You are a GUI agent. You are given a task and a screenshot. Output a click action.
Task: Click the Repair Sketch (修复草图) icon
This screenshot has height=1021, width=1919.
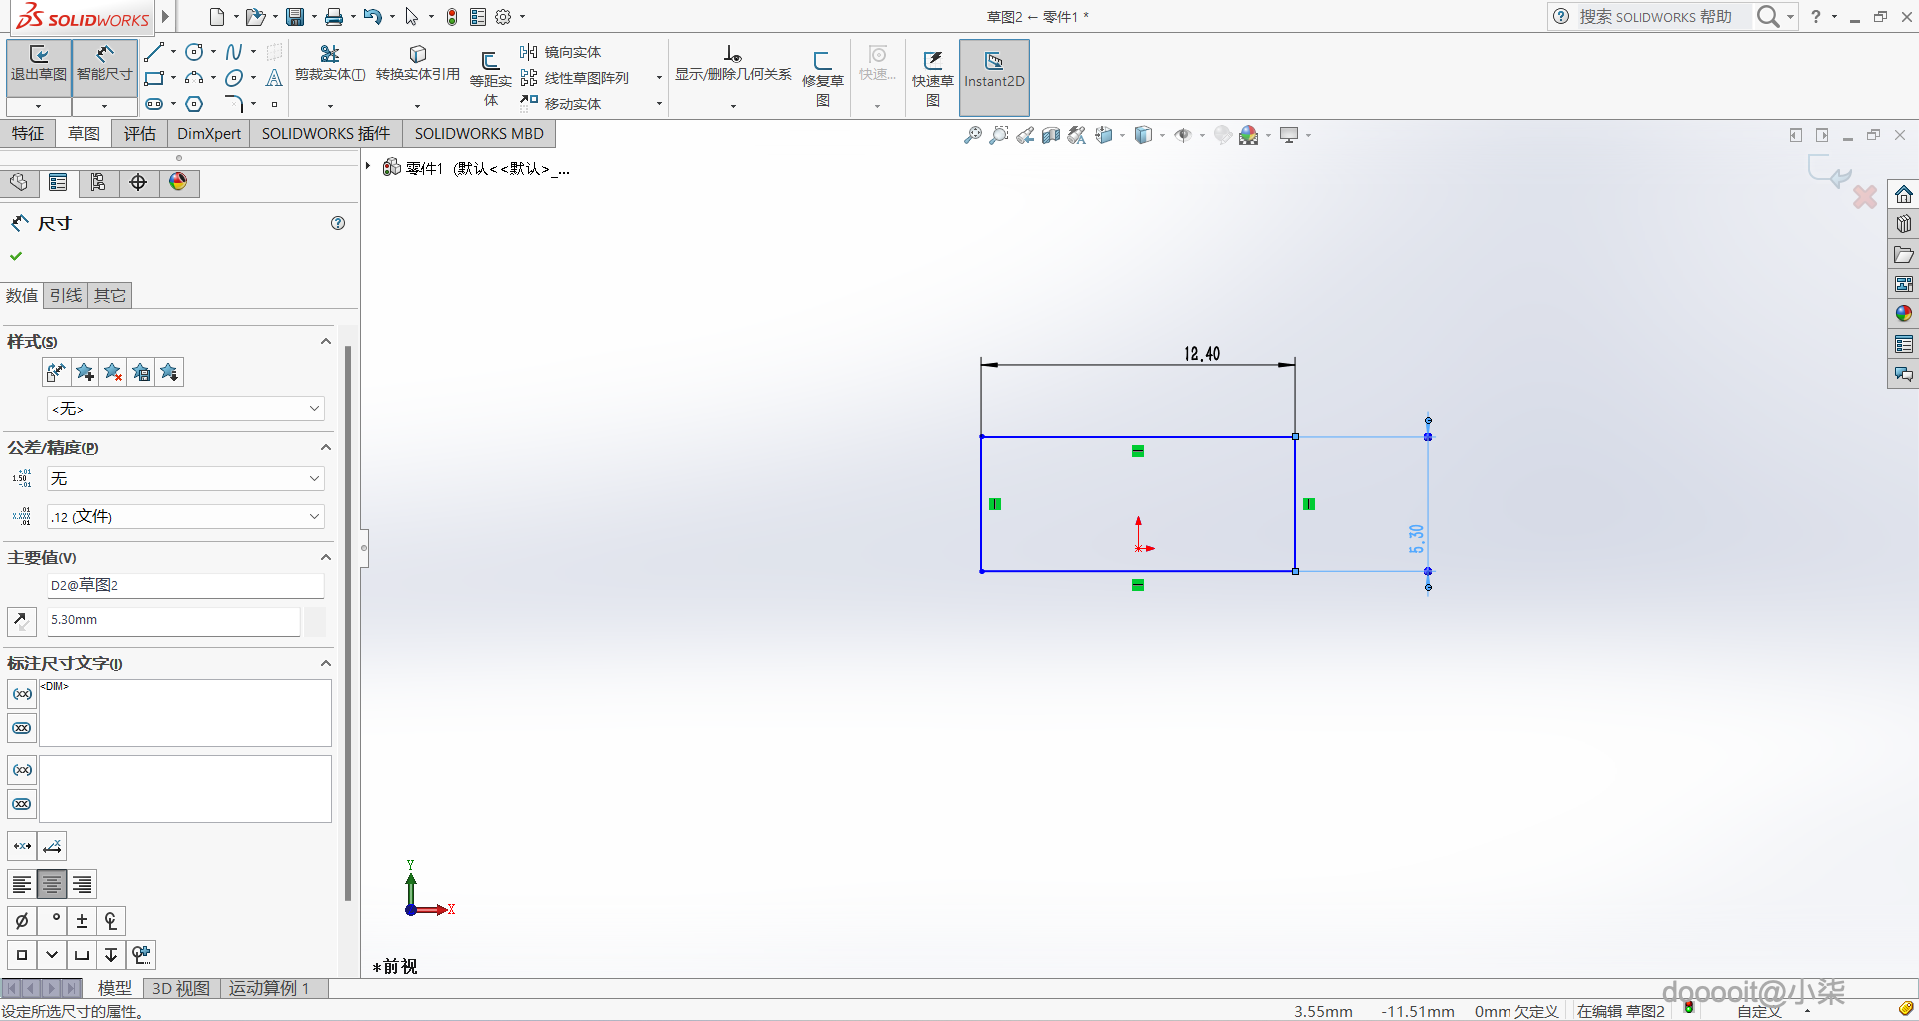coord(823,78)
